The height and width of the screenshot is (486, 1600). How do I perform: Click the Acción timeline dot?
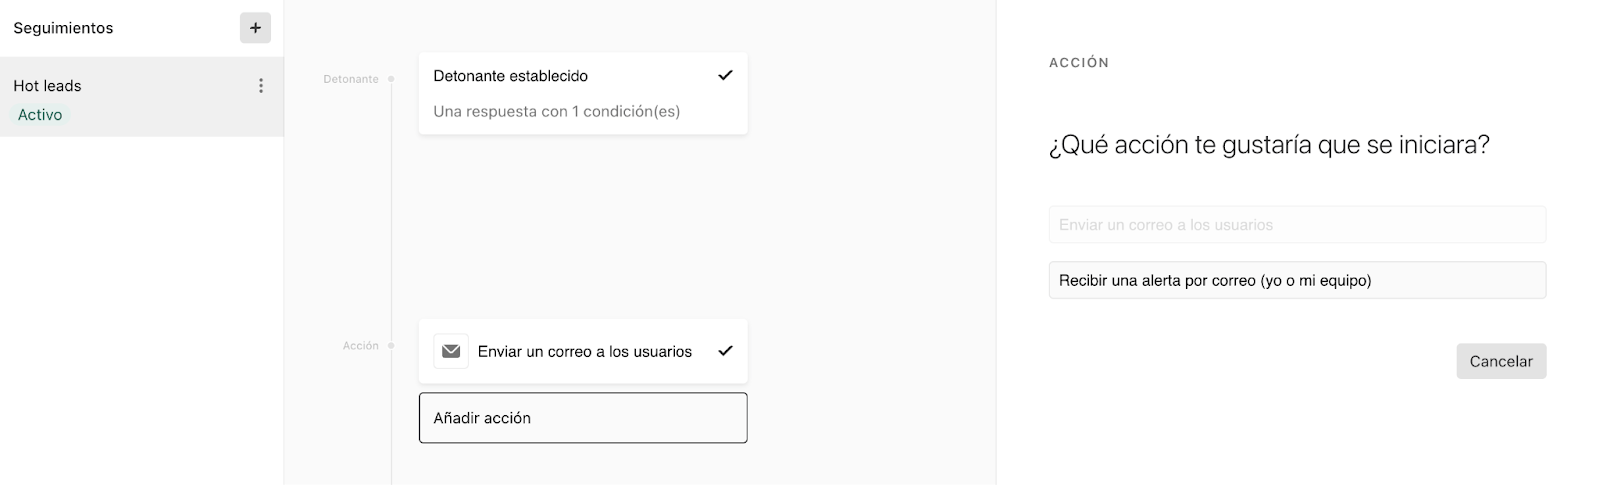[391, 345]
